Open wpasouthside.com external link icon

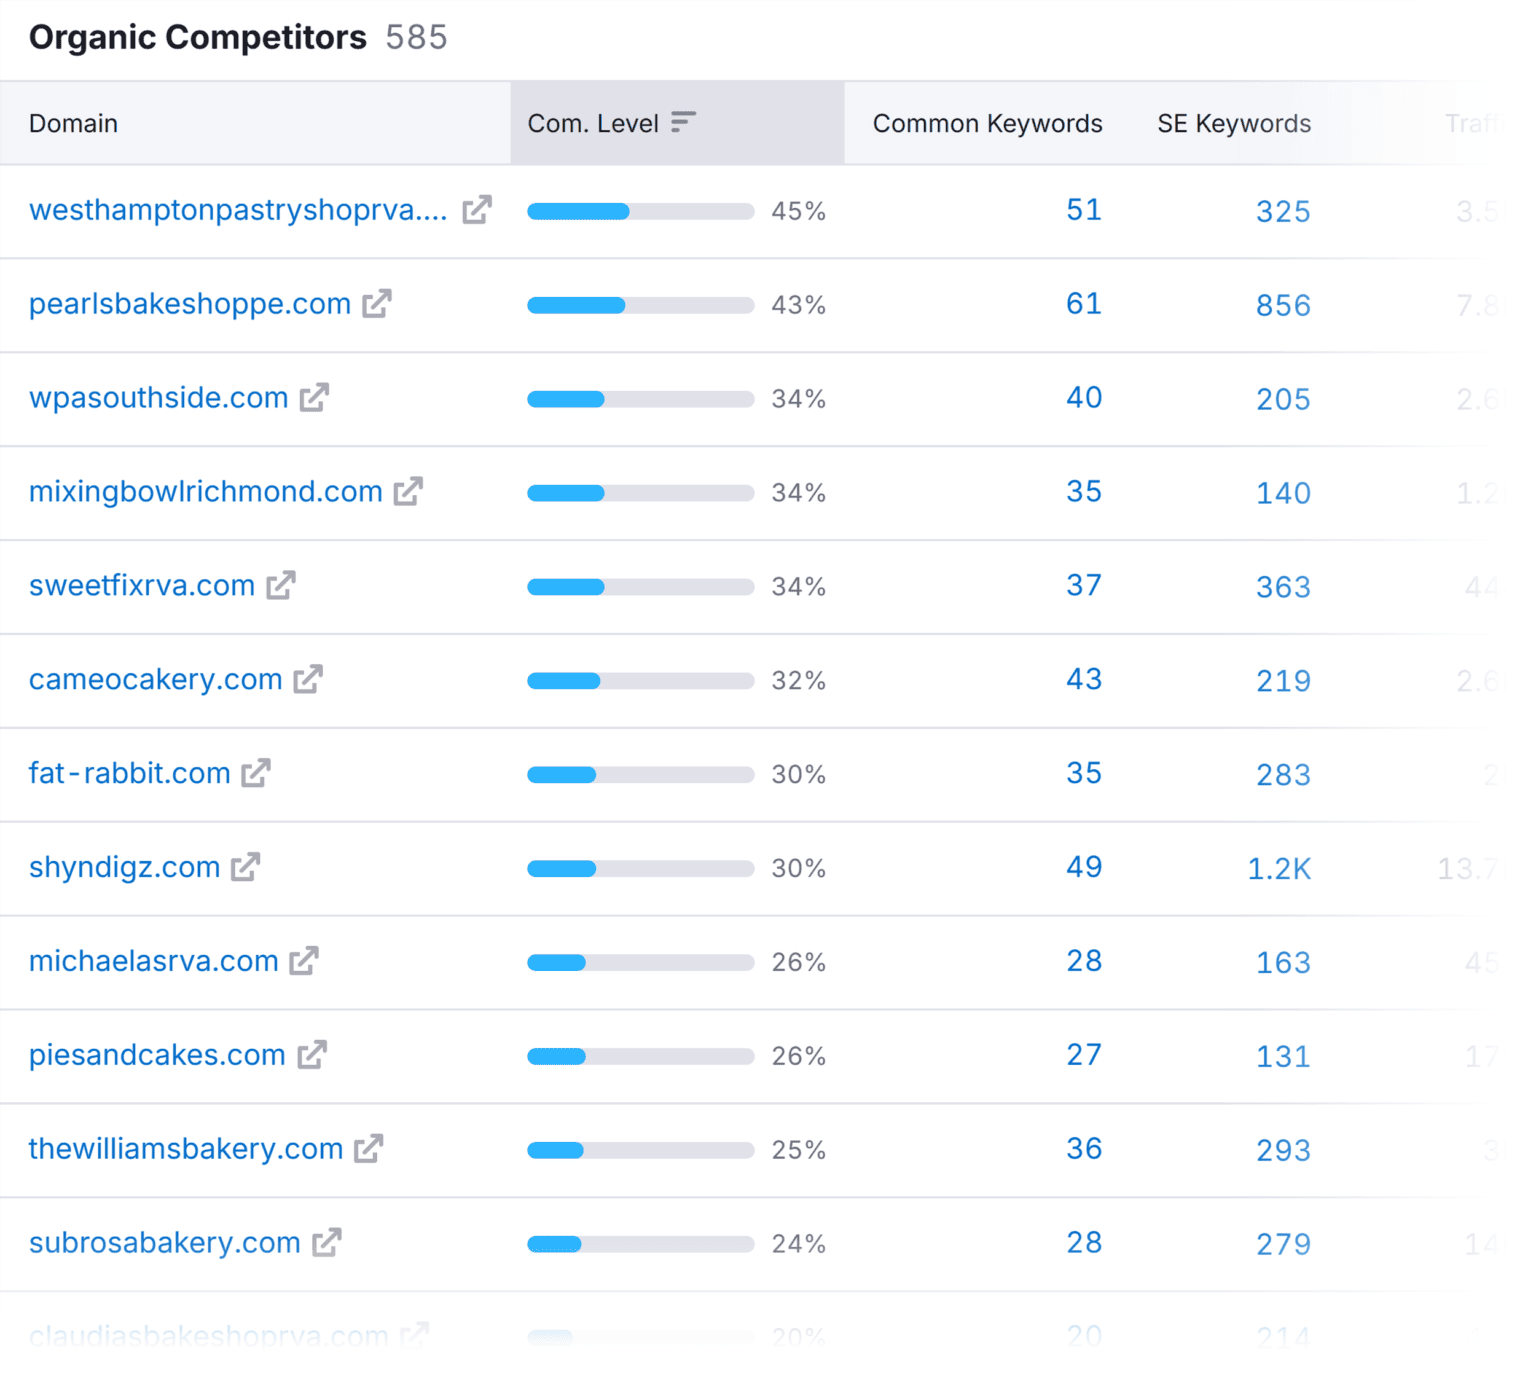tap(314, 398)
